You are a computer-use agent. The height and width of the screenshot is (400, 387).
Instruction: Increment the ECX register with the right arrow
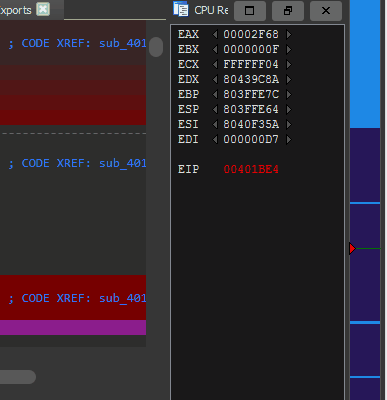pyautogui.click(x=289, y=64)
